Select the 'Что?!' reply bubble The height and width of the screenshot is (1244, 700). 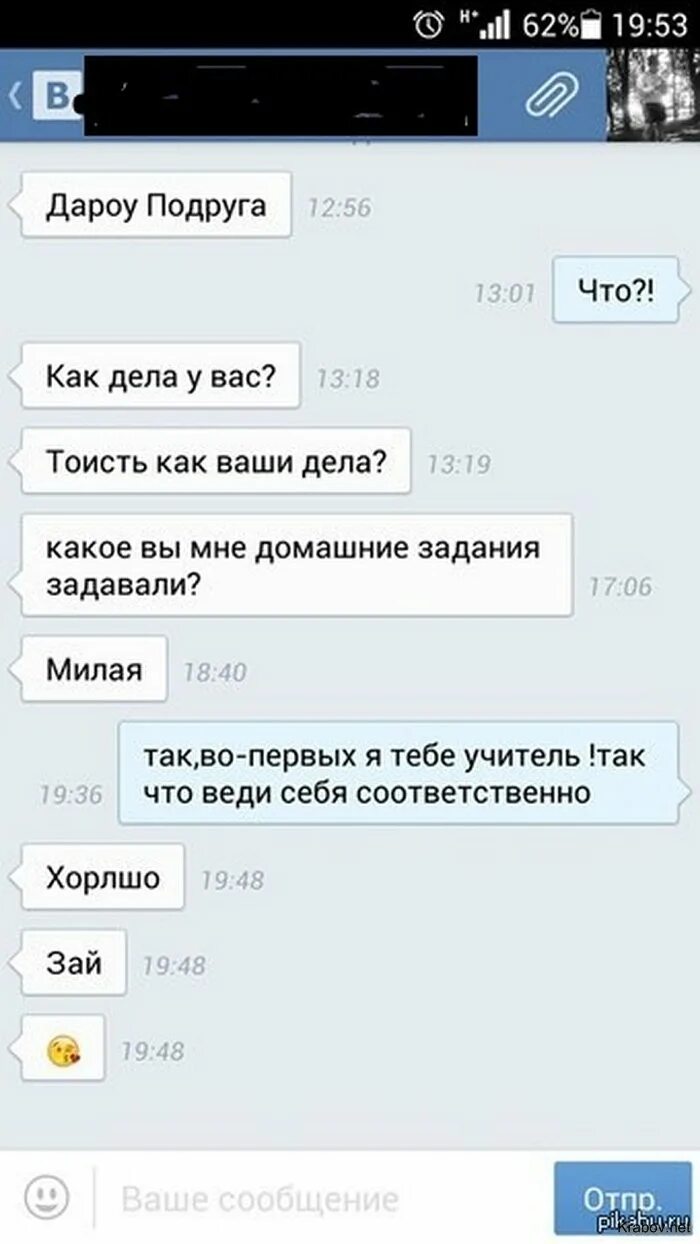coord(617,290)
